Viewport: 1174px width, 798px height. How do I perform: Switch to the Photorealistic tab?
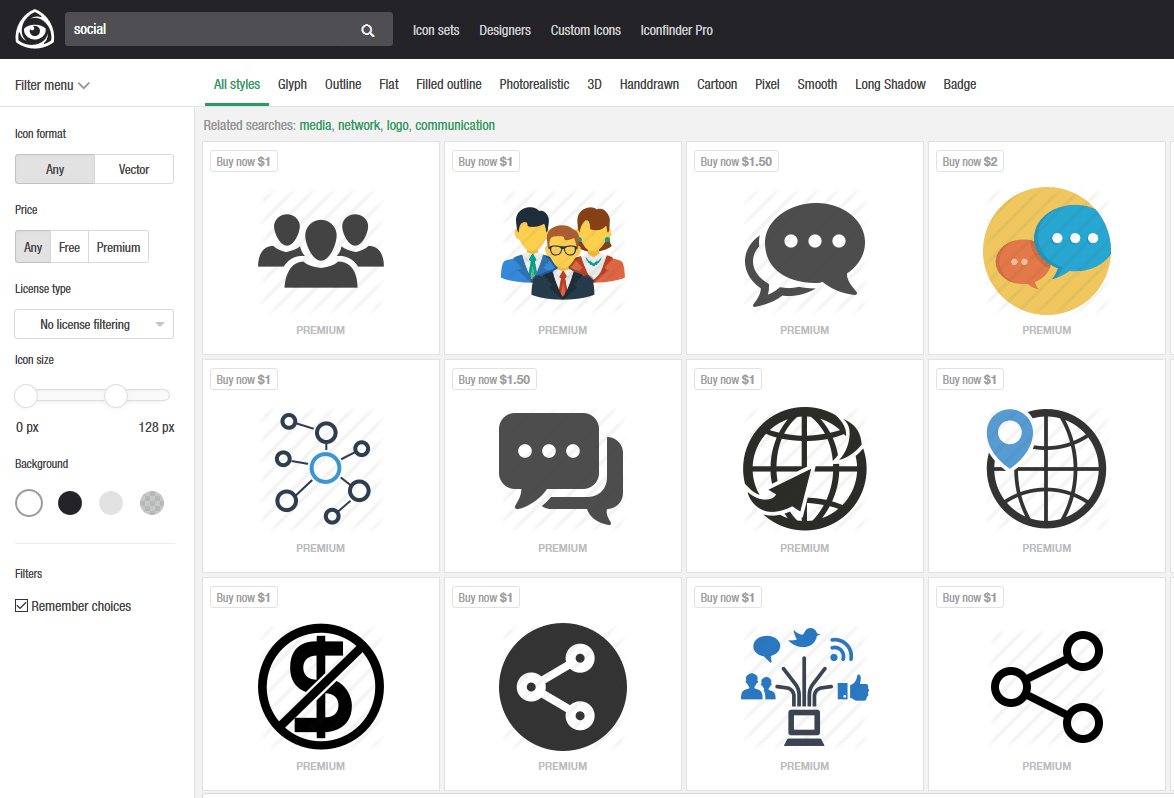[534, 84]
